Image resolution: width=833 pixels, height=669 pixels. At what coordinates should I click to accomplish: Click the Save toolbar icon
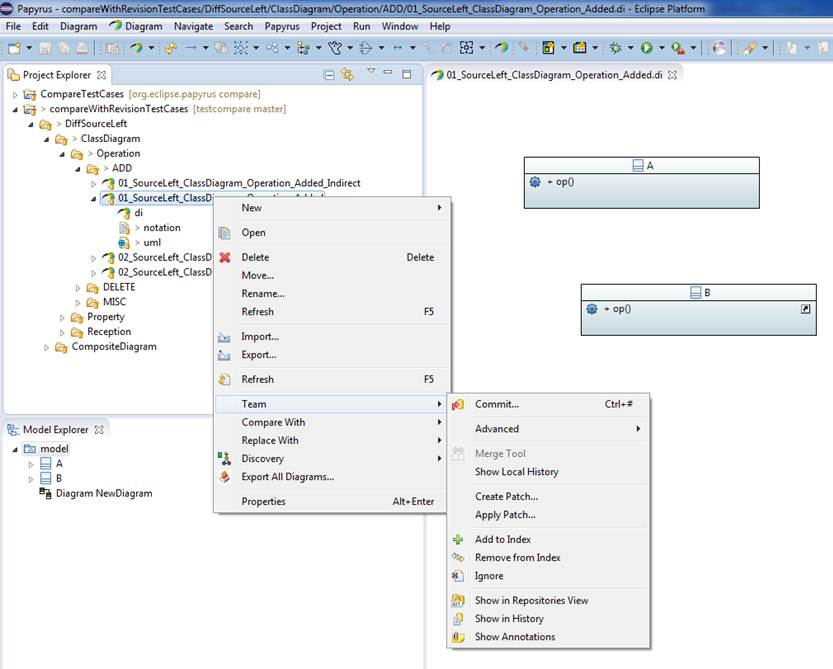click(x=45, y=48)
